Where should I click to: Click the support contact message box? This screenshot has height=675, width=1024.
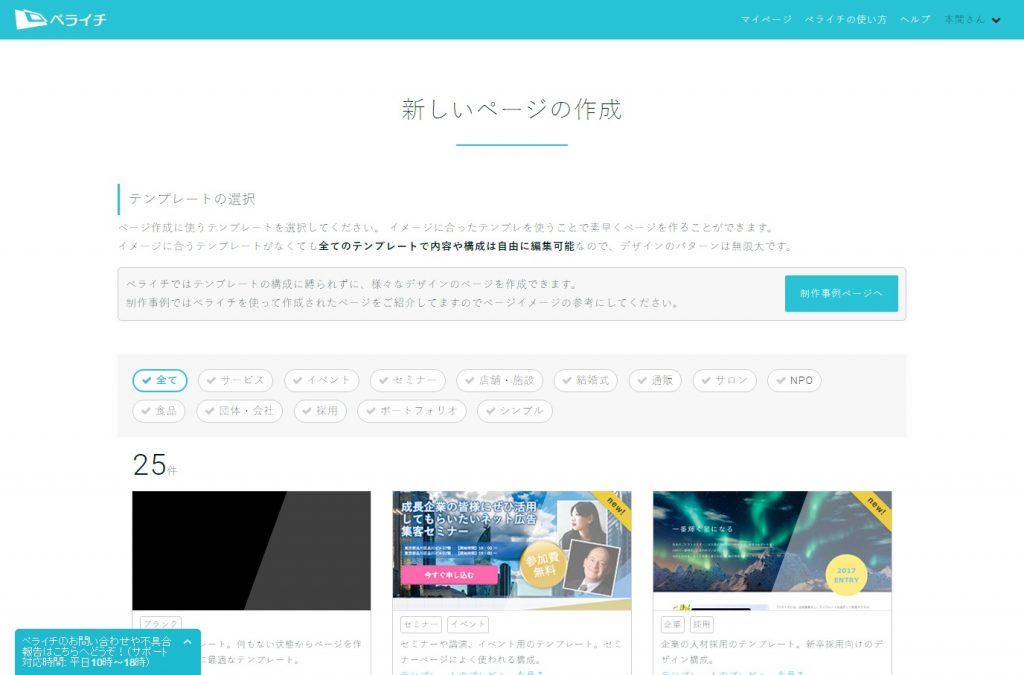(98, 651)
